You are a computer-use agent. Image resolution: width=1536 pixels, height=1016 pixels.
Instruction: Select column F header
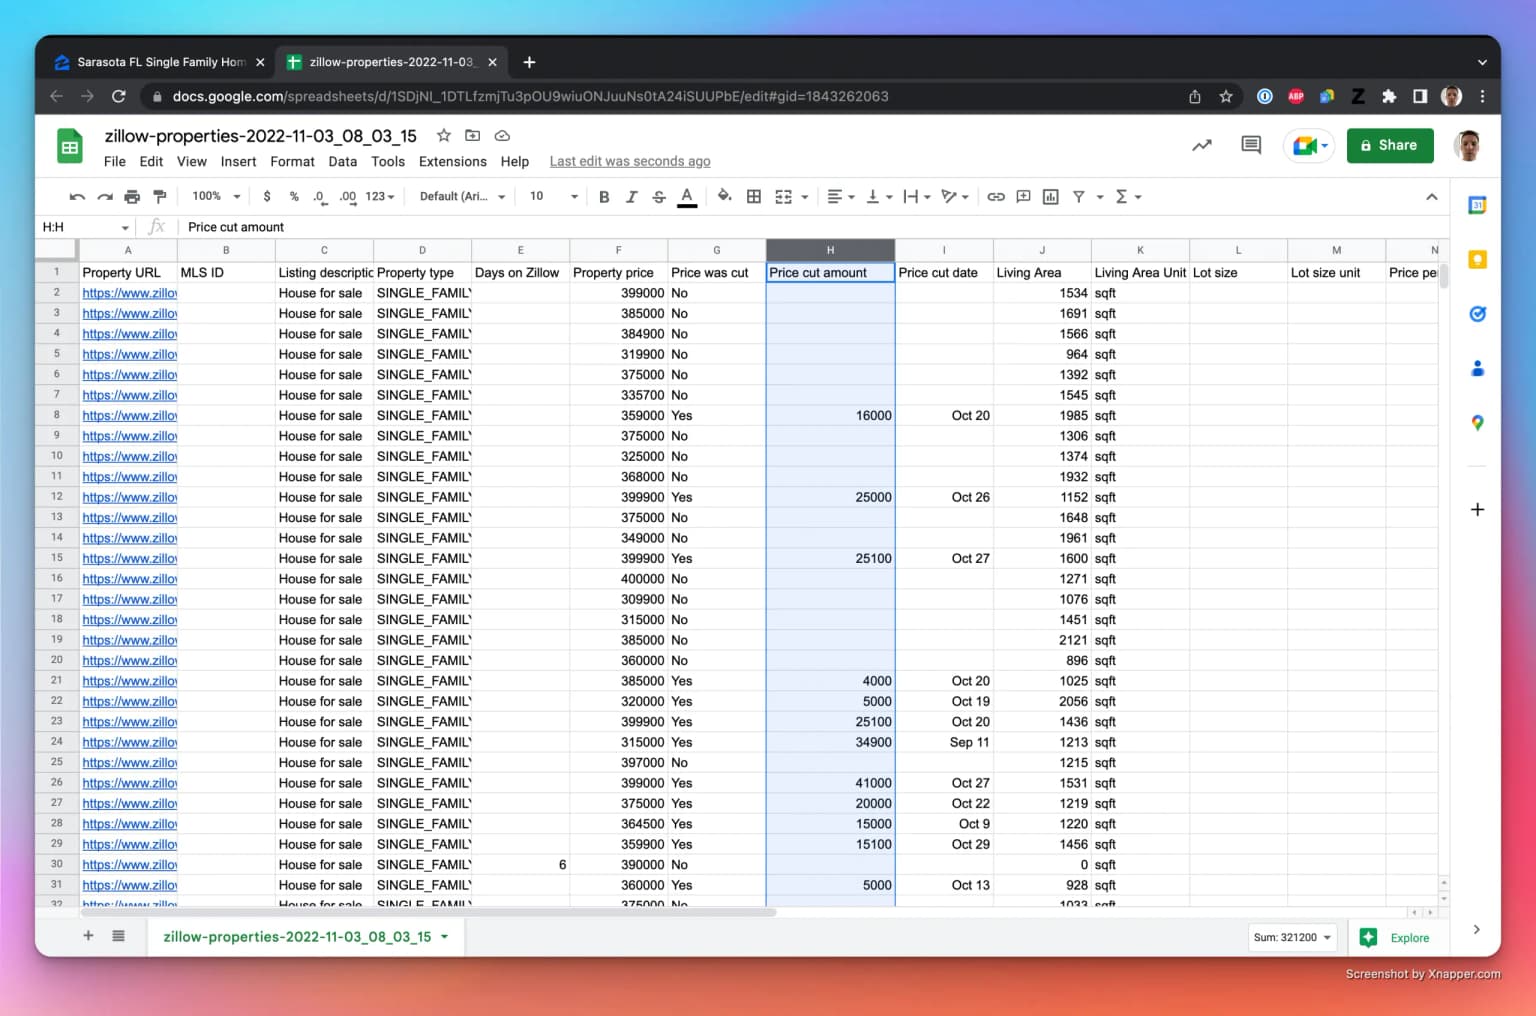coord(618,250)
